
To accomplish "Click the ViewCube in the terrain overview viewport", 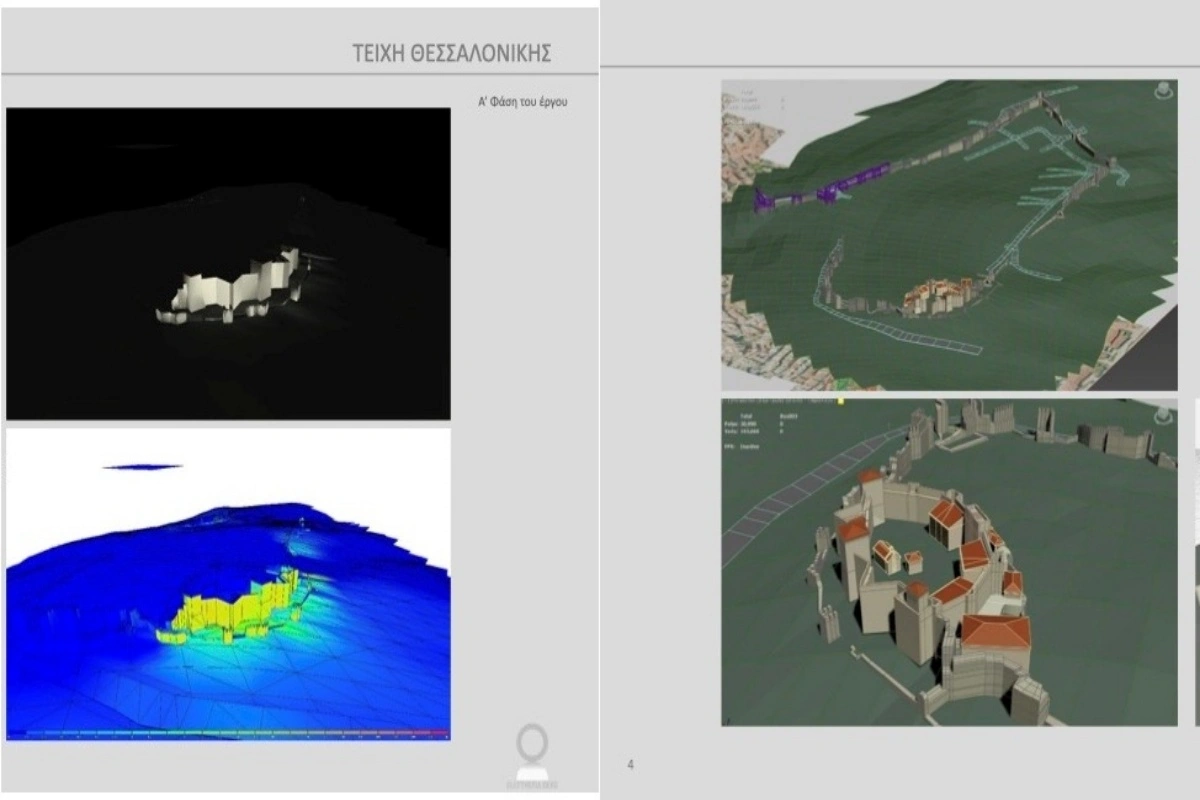I will pyautogui.click(x=1162, y=91).
